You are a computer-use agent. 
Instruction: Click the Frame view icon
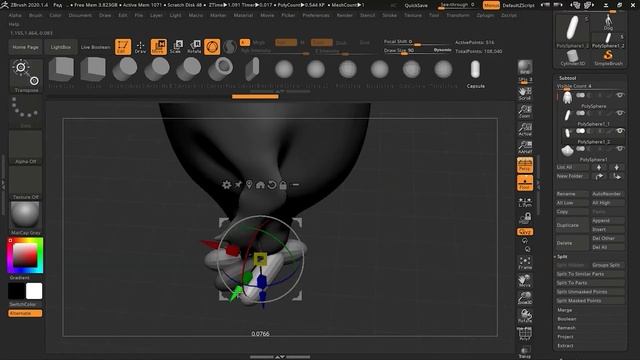coord(525,263)
